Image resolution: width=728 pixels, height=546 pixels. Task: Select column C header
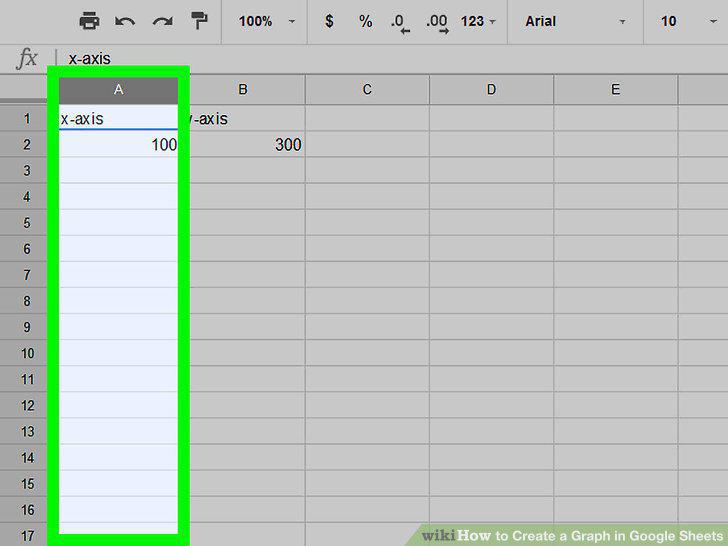tap(367, 90)
